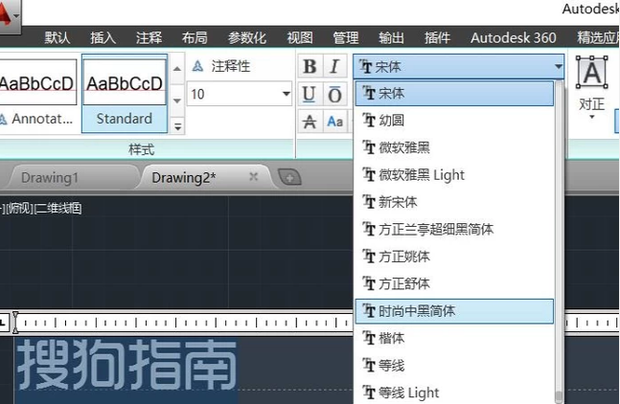Click the Strikethrough formatting icon
This screenshot has width=620, height=404.
pyautogui.click(x=309, y=121)
